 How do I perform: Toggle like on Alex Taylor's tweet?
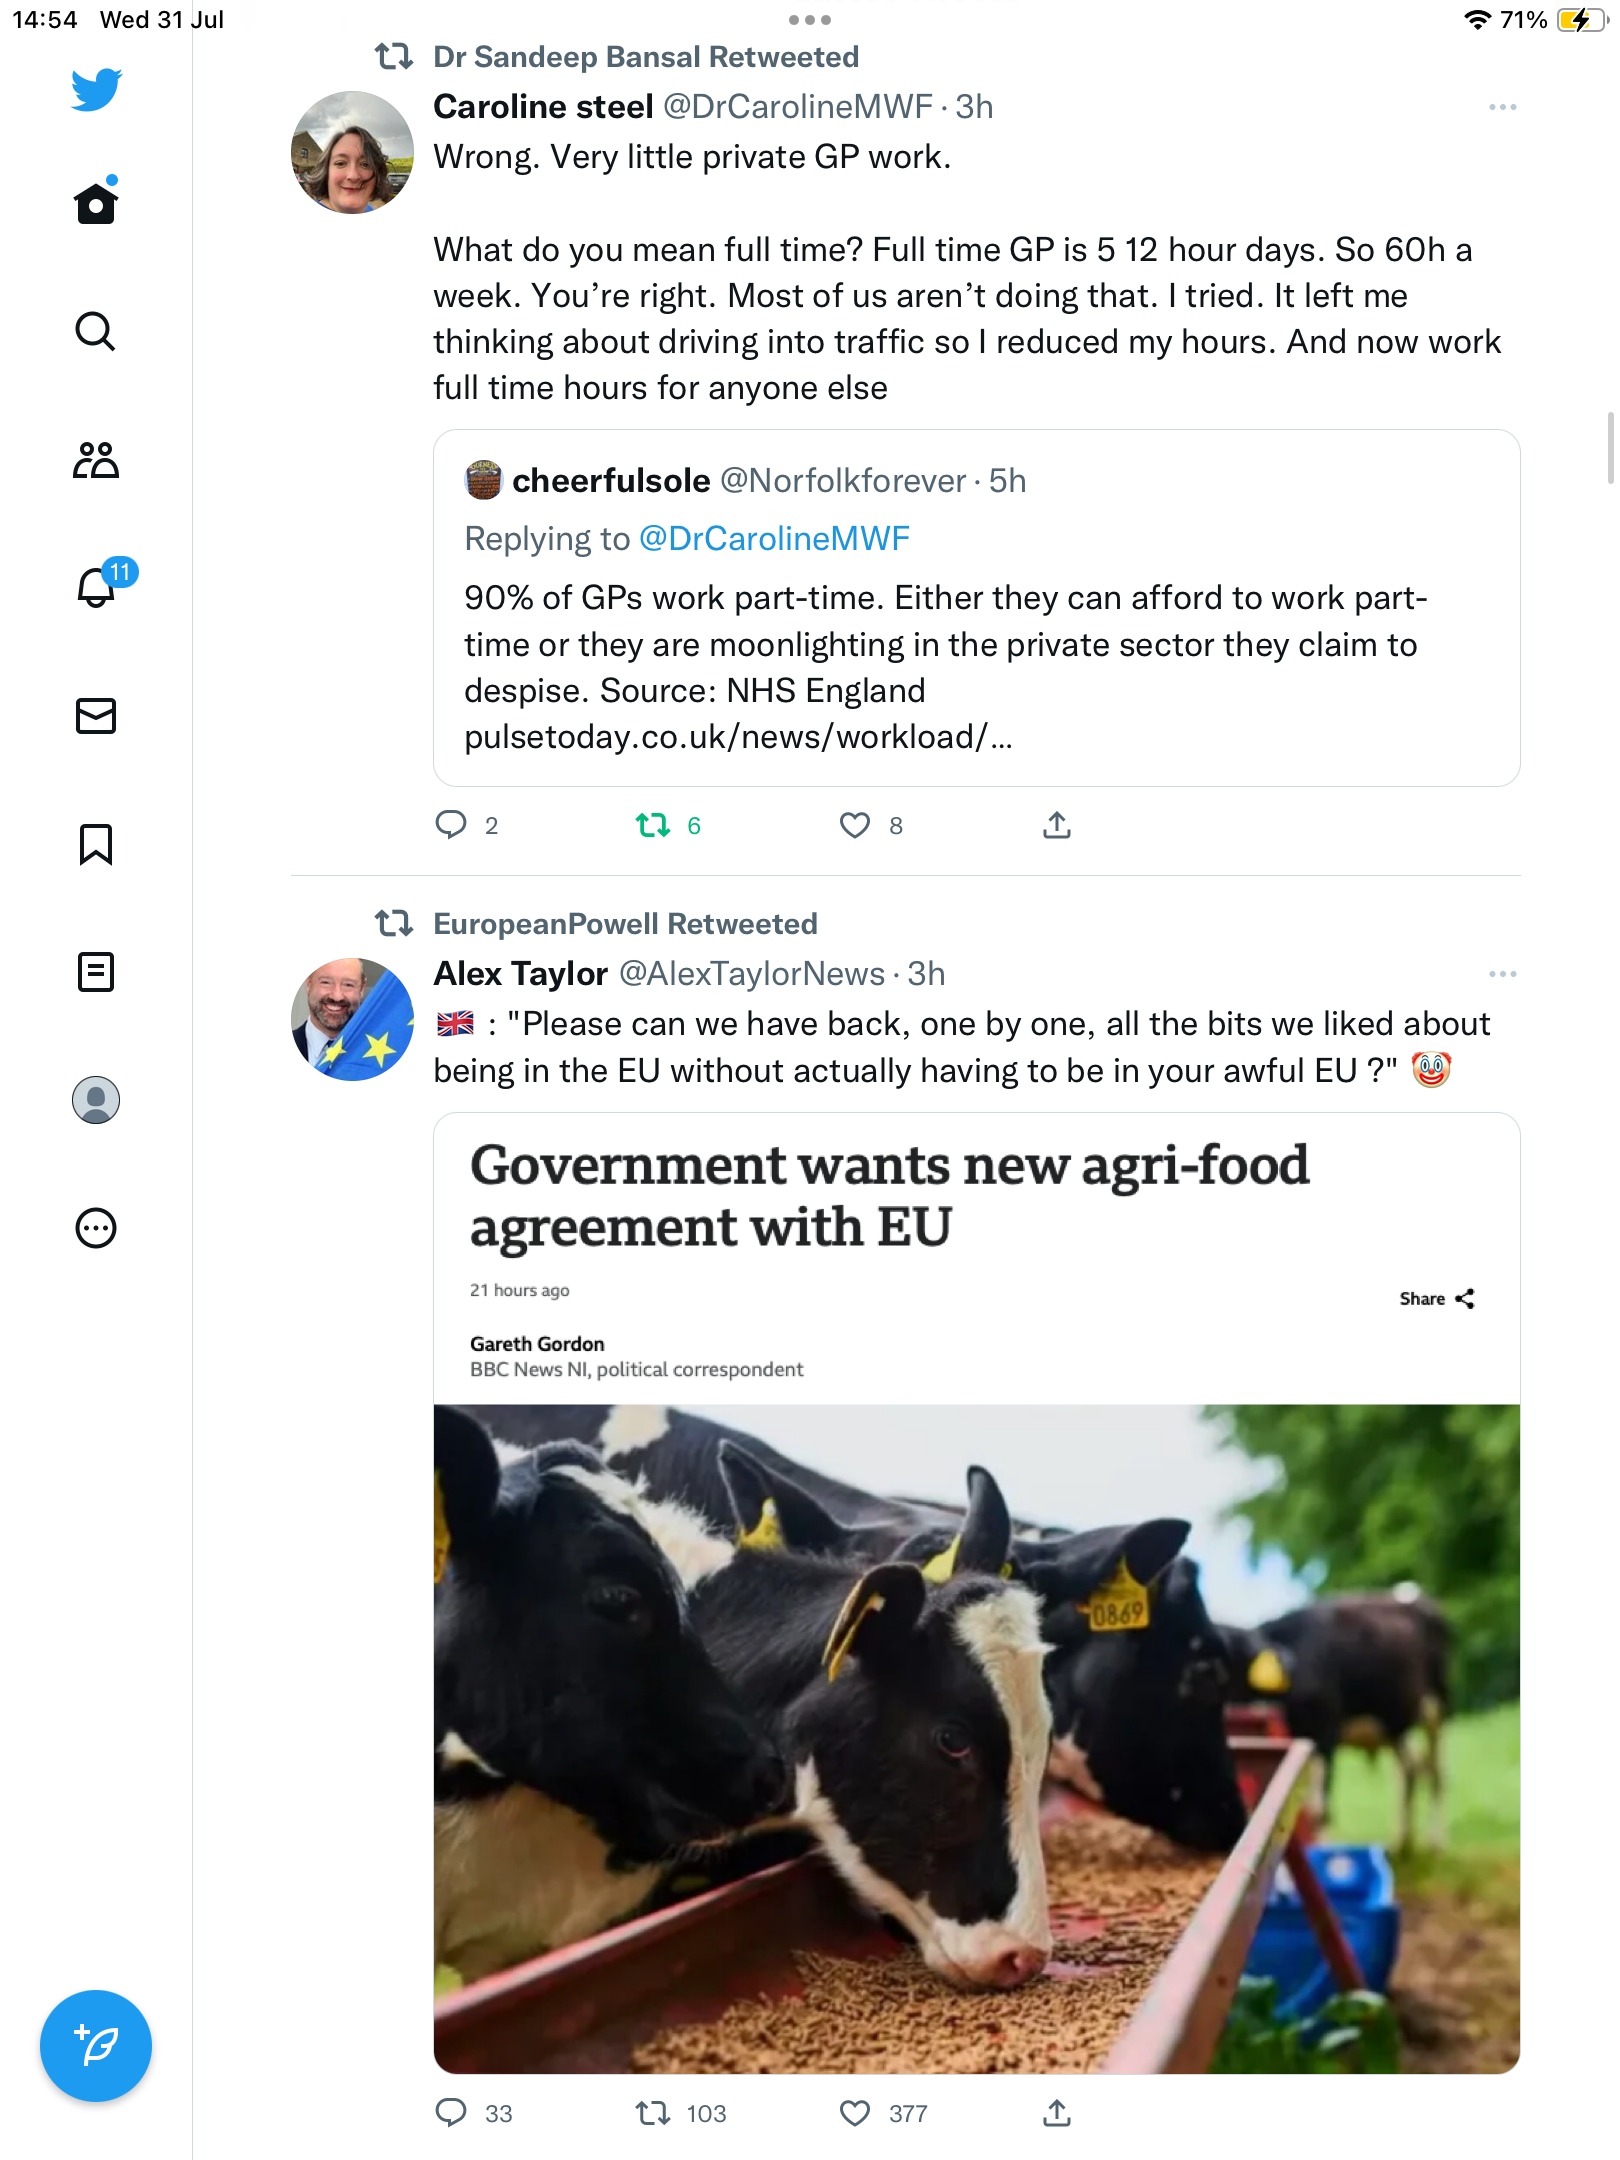click(855, 2113)
